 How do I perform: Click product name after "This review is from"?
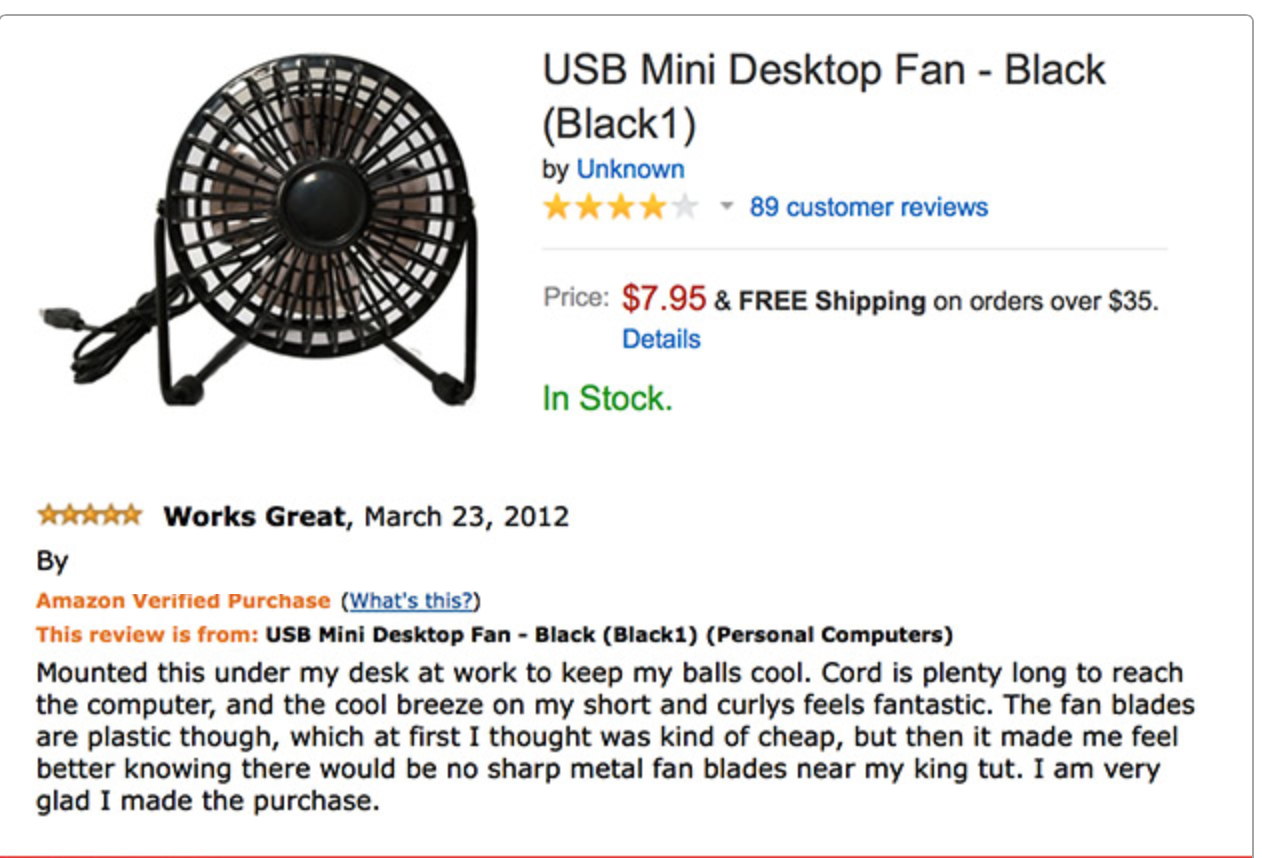pos(609,635)
